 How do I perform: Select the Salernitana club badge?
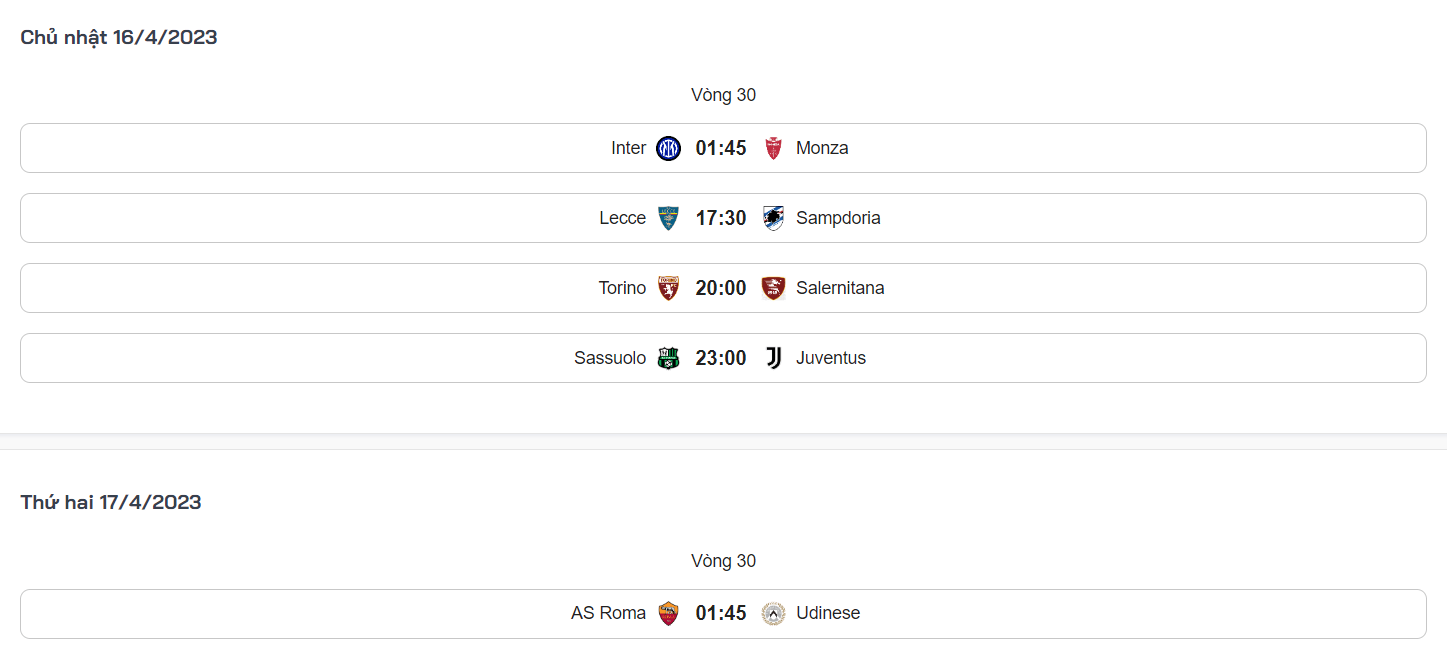[773, 287]
